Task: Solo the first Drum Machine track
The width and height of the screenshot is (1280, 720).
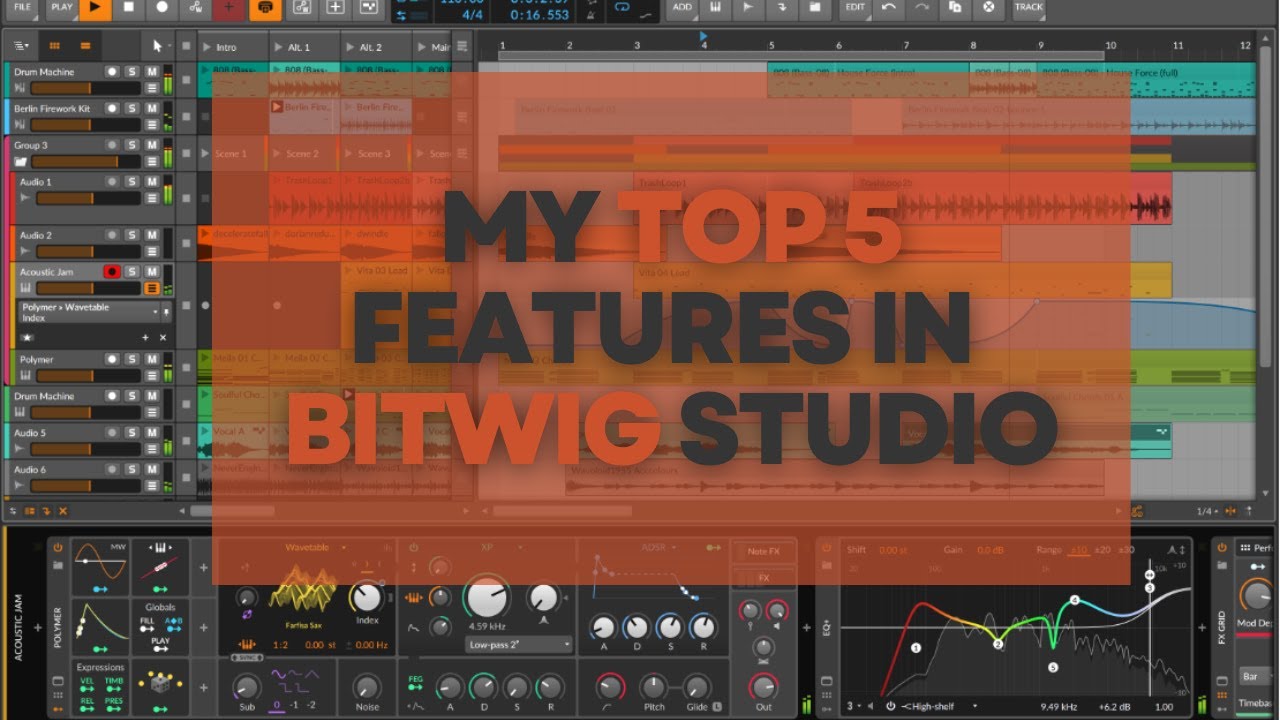Action: (132, 72)
